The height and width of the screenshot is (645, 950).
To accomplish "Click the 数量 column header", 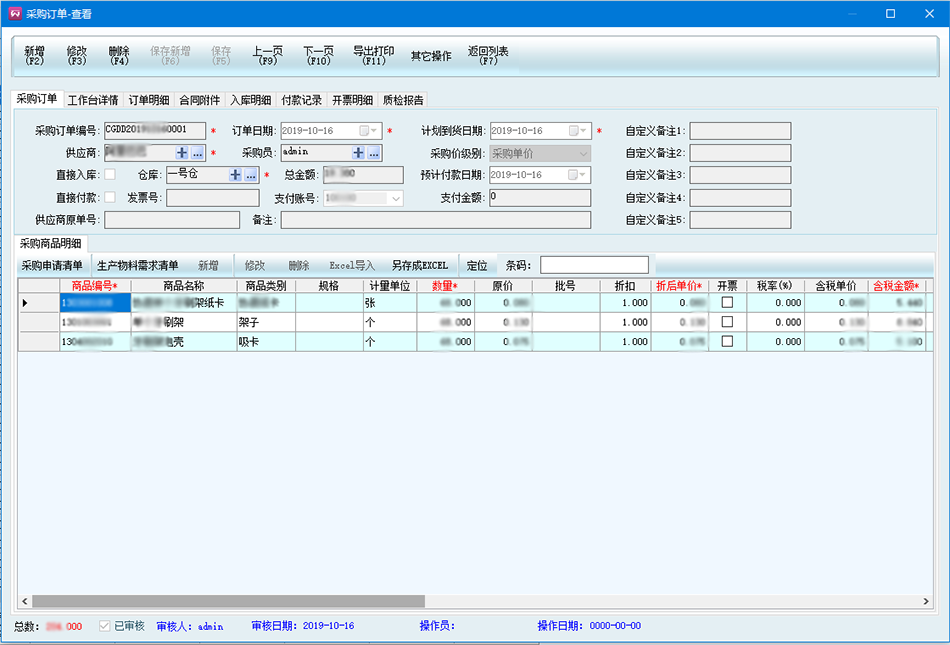I will (445, 286).
